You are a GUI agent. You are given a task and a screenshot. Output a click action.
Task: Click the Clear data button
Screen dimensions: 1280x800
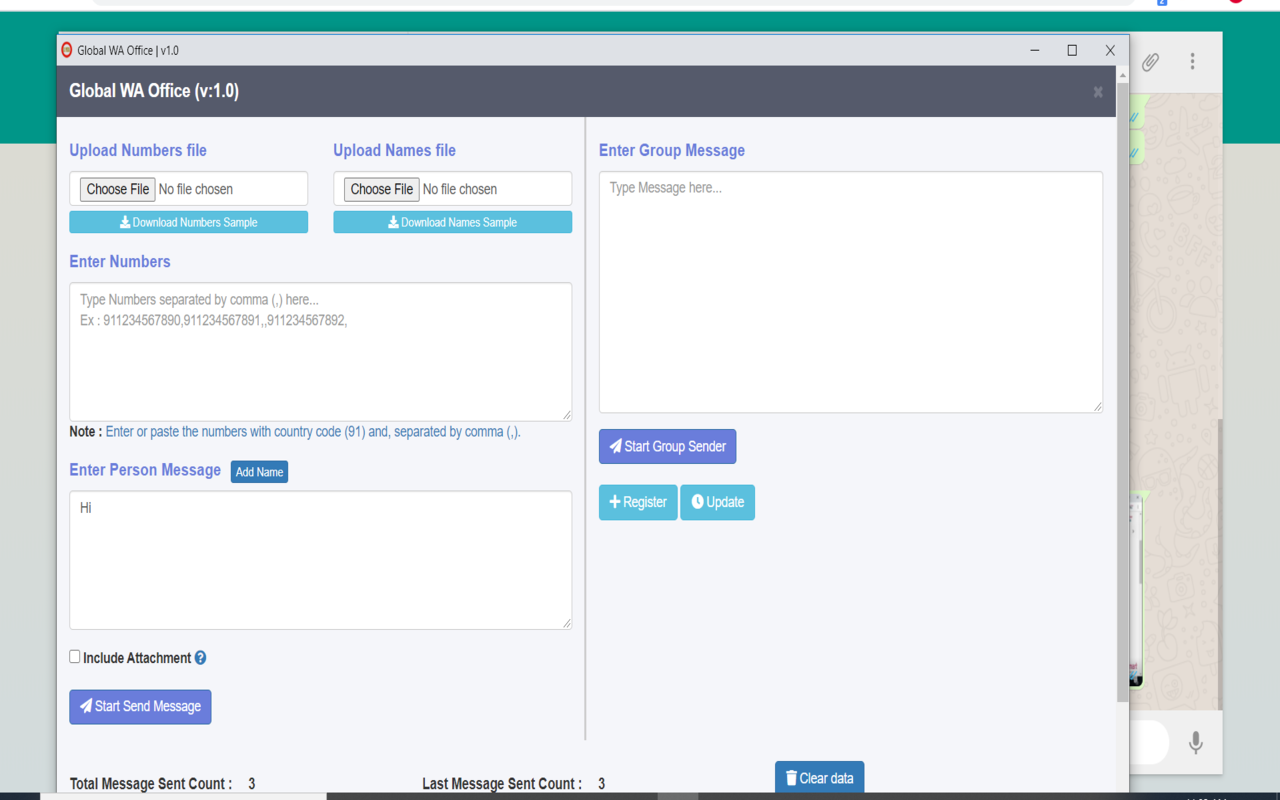[819, 778]
